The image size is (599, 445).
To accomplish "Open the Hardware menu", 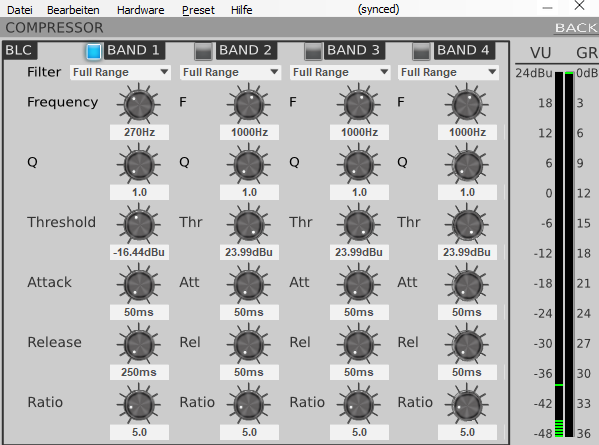I will pos(141,10).
